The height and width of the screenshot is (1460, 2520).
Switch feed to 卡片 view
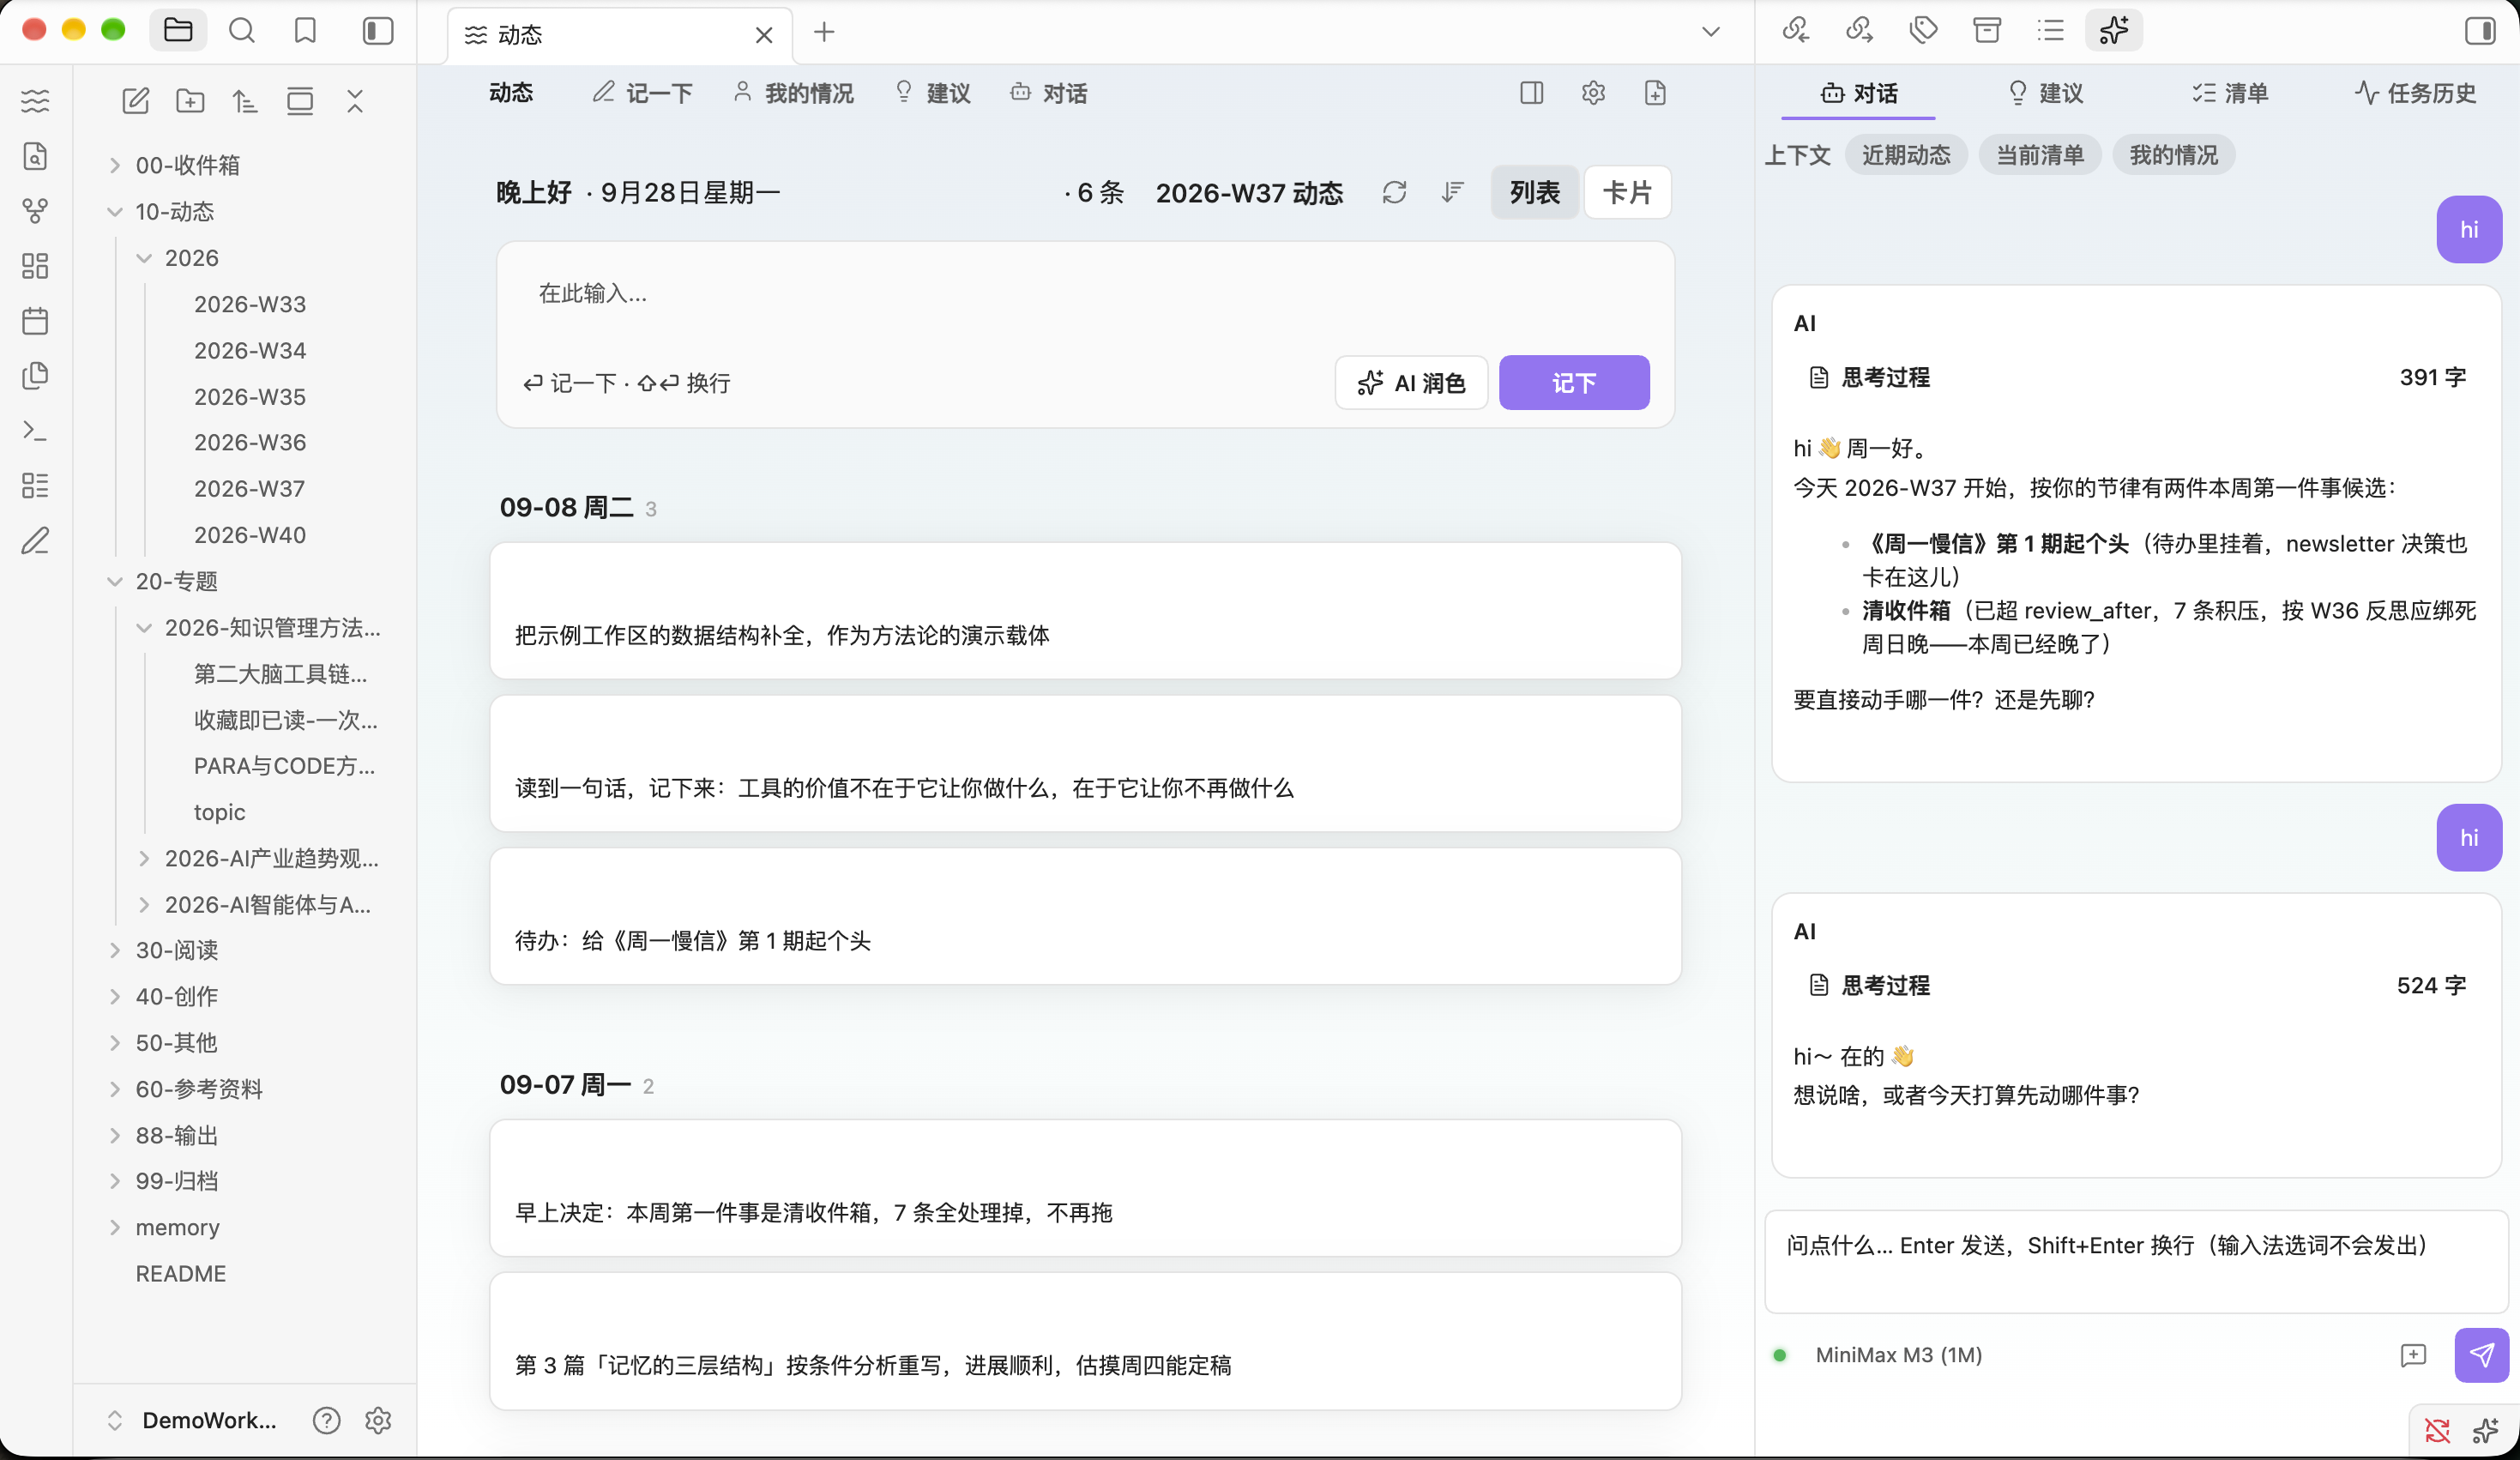pos(1627,192)
